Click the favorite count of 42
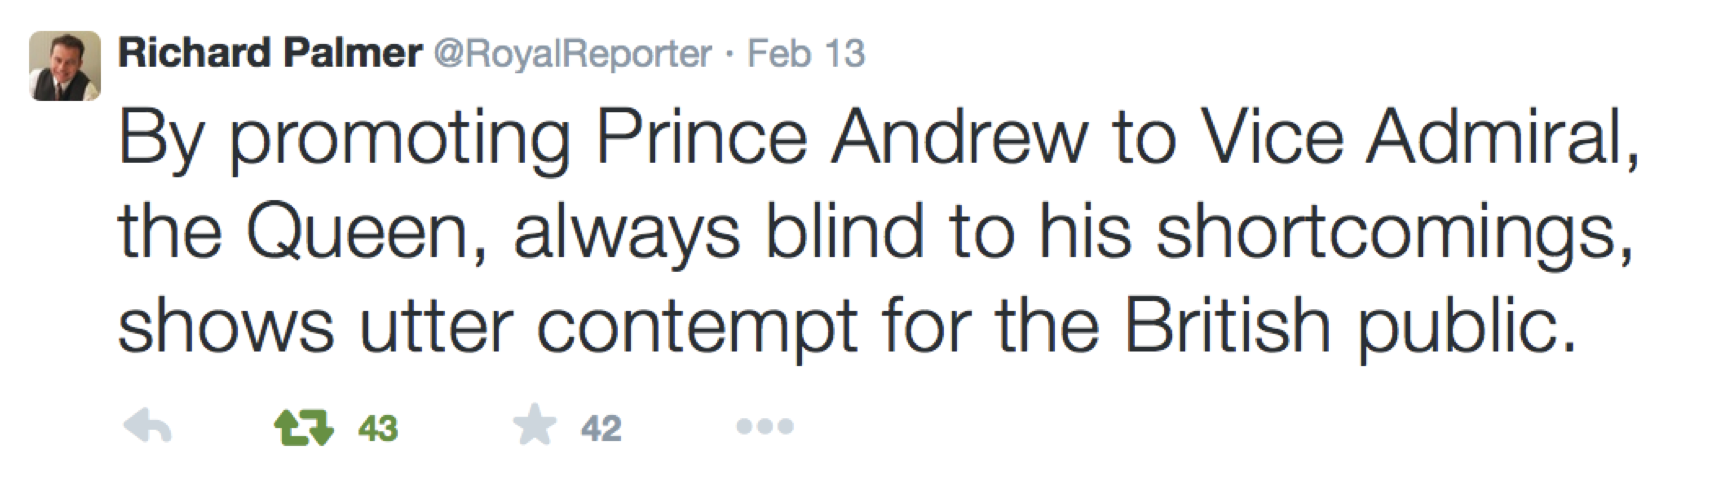This screenshot has height=494, width=1710. click(x=601, y=429)
